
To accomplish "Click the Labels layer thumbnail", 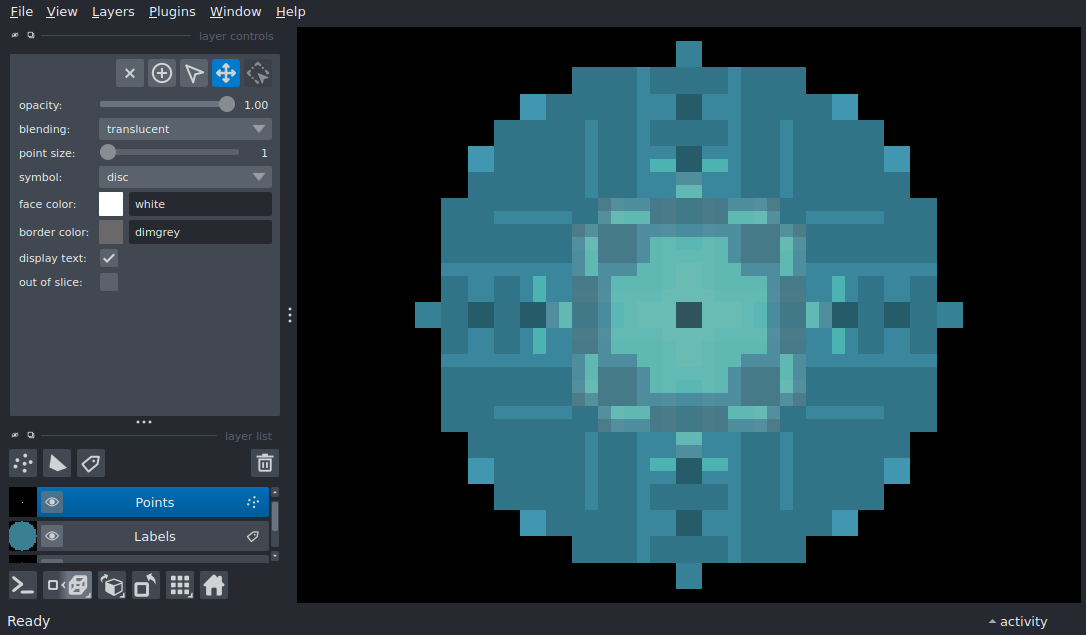I will point(22,536).
